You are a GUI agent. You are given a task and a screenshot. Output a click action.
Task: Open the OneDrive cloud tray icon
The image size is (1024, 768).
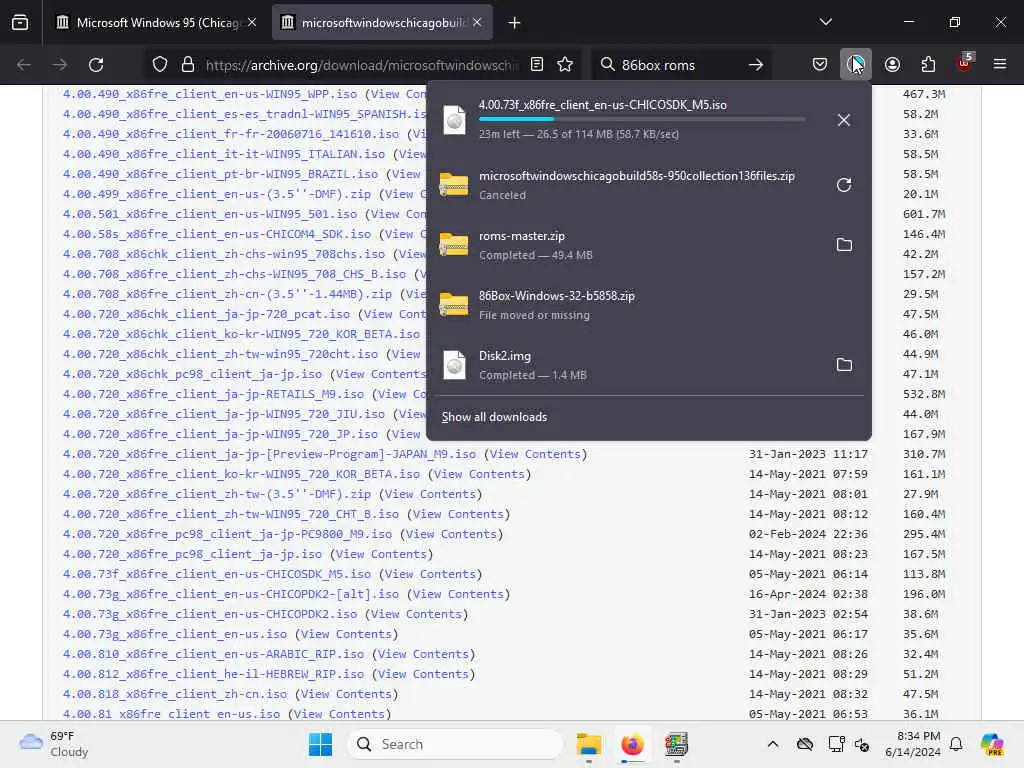[805, 744]
